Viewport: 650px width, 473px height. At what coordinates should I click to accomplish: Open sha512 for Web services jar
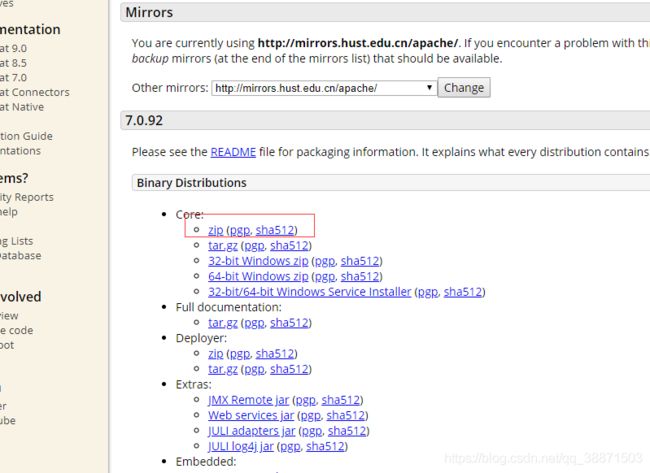pos(346,415)
